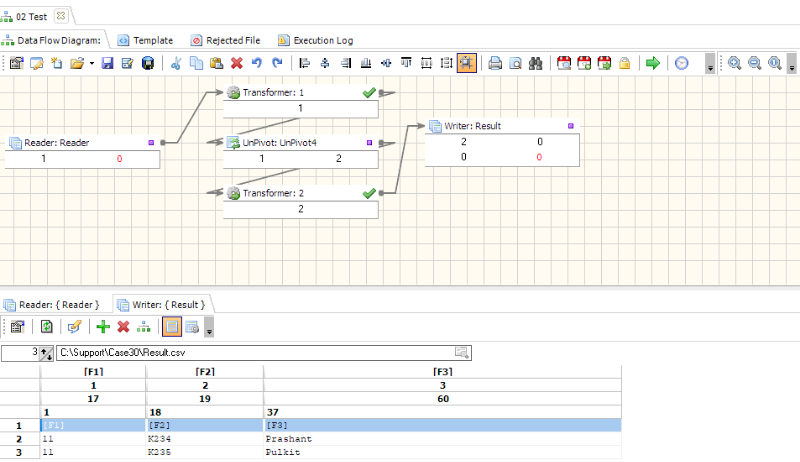Open print preview magnifier-page icon

(x=515, y=63)
